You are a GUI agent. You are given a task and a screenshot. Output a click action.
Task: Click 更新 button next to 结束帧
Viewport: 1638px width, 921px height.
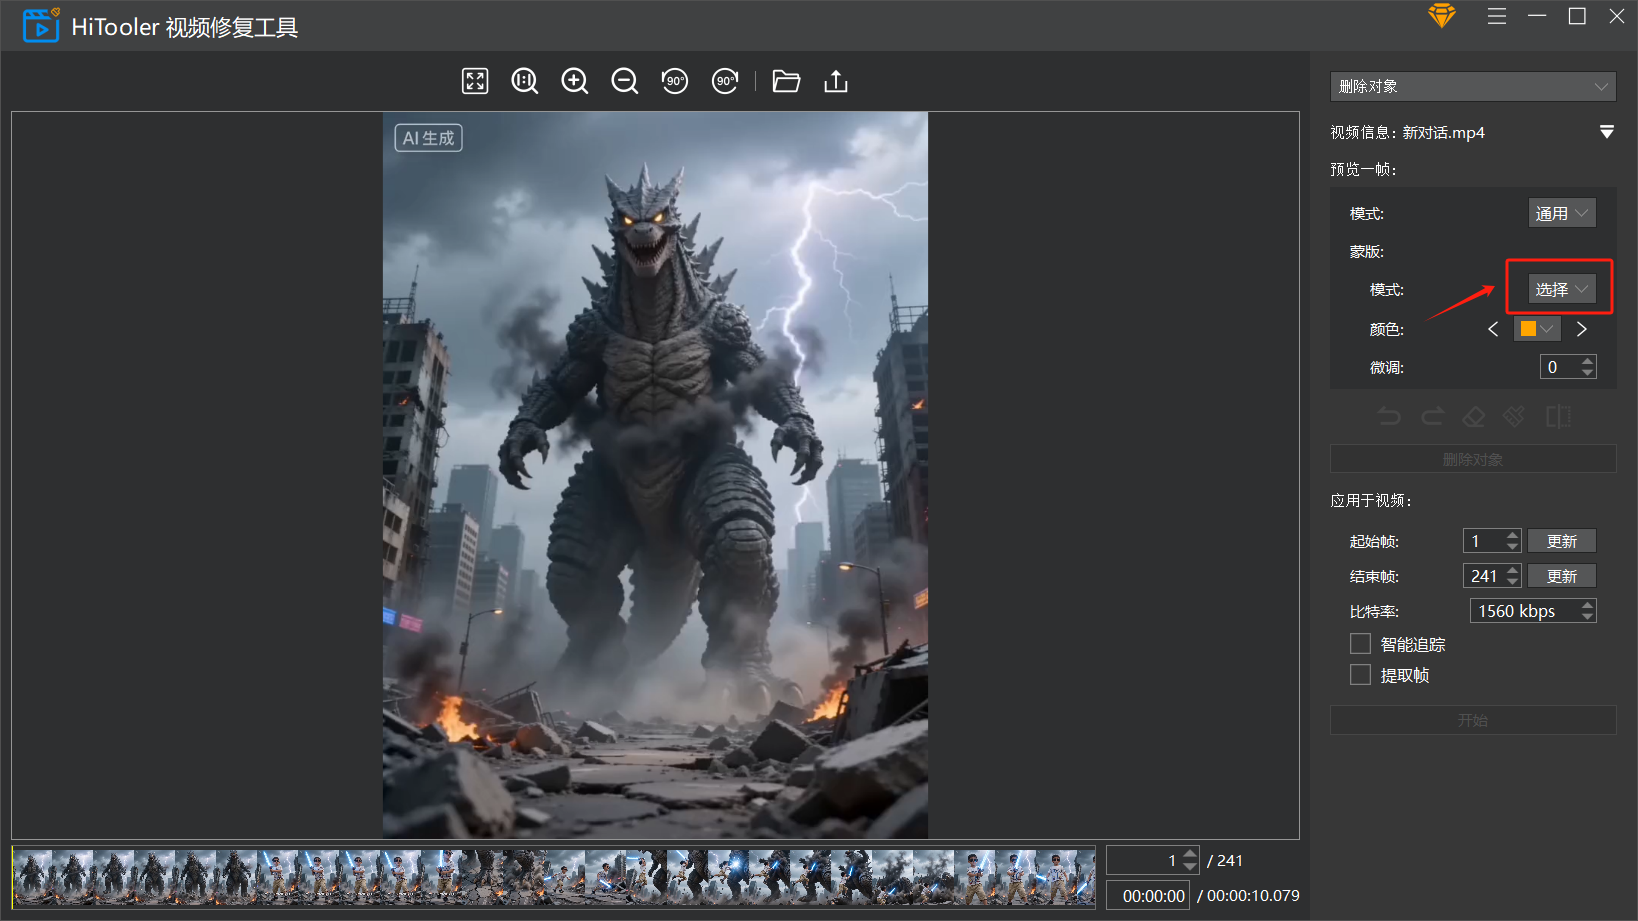1561,576
